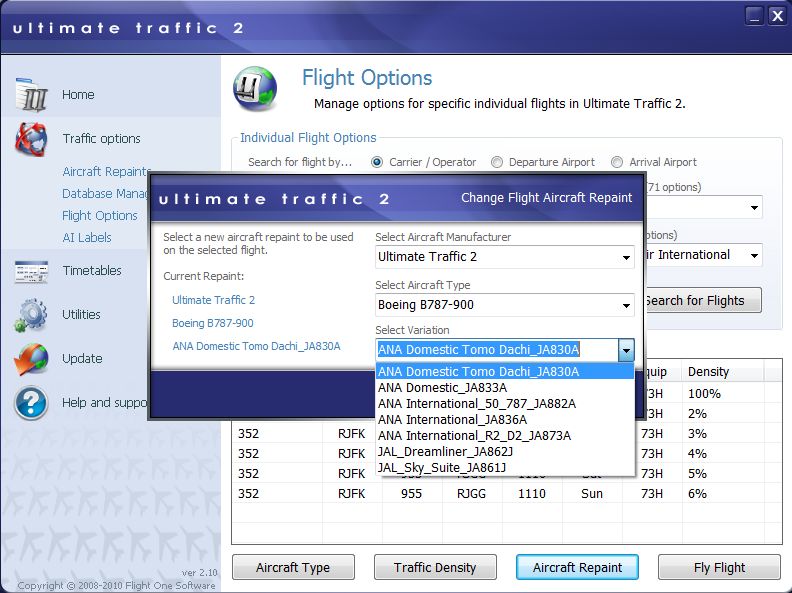Click the RJGG arrival cell

click(471, 493)
